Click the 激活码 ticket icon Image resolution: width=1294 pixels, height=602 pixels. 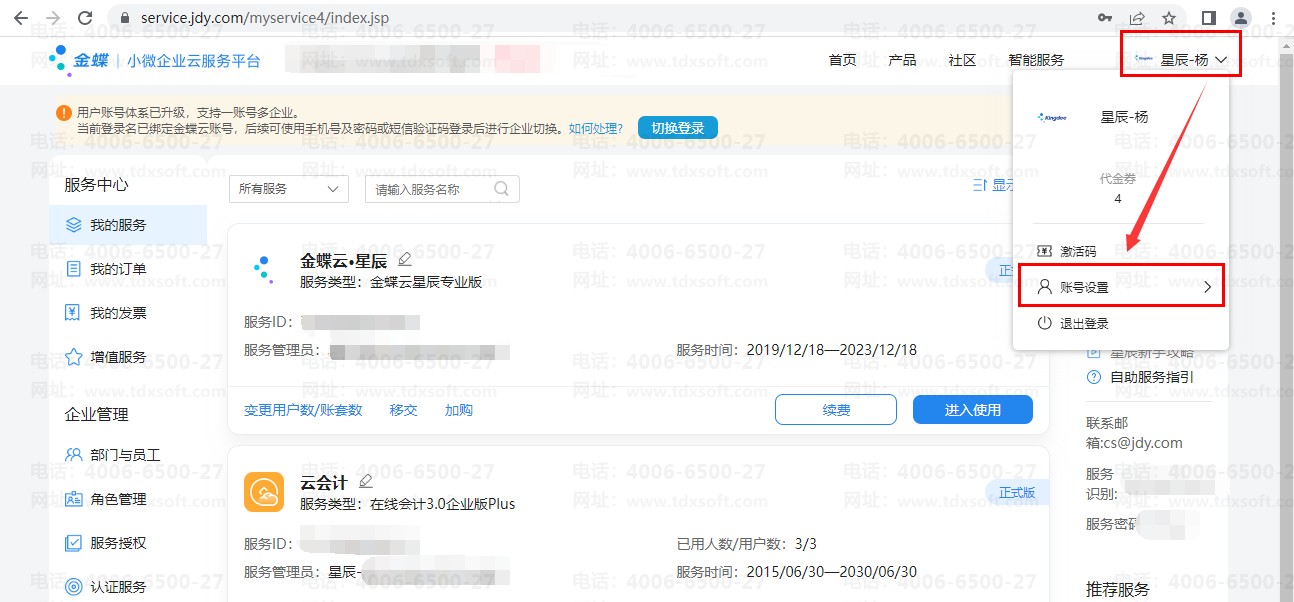(1044, 251)
